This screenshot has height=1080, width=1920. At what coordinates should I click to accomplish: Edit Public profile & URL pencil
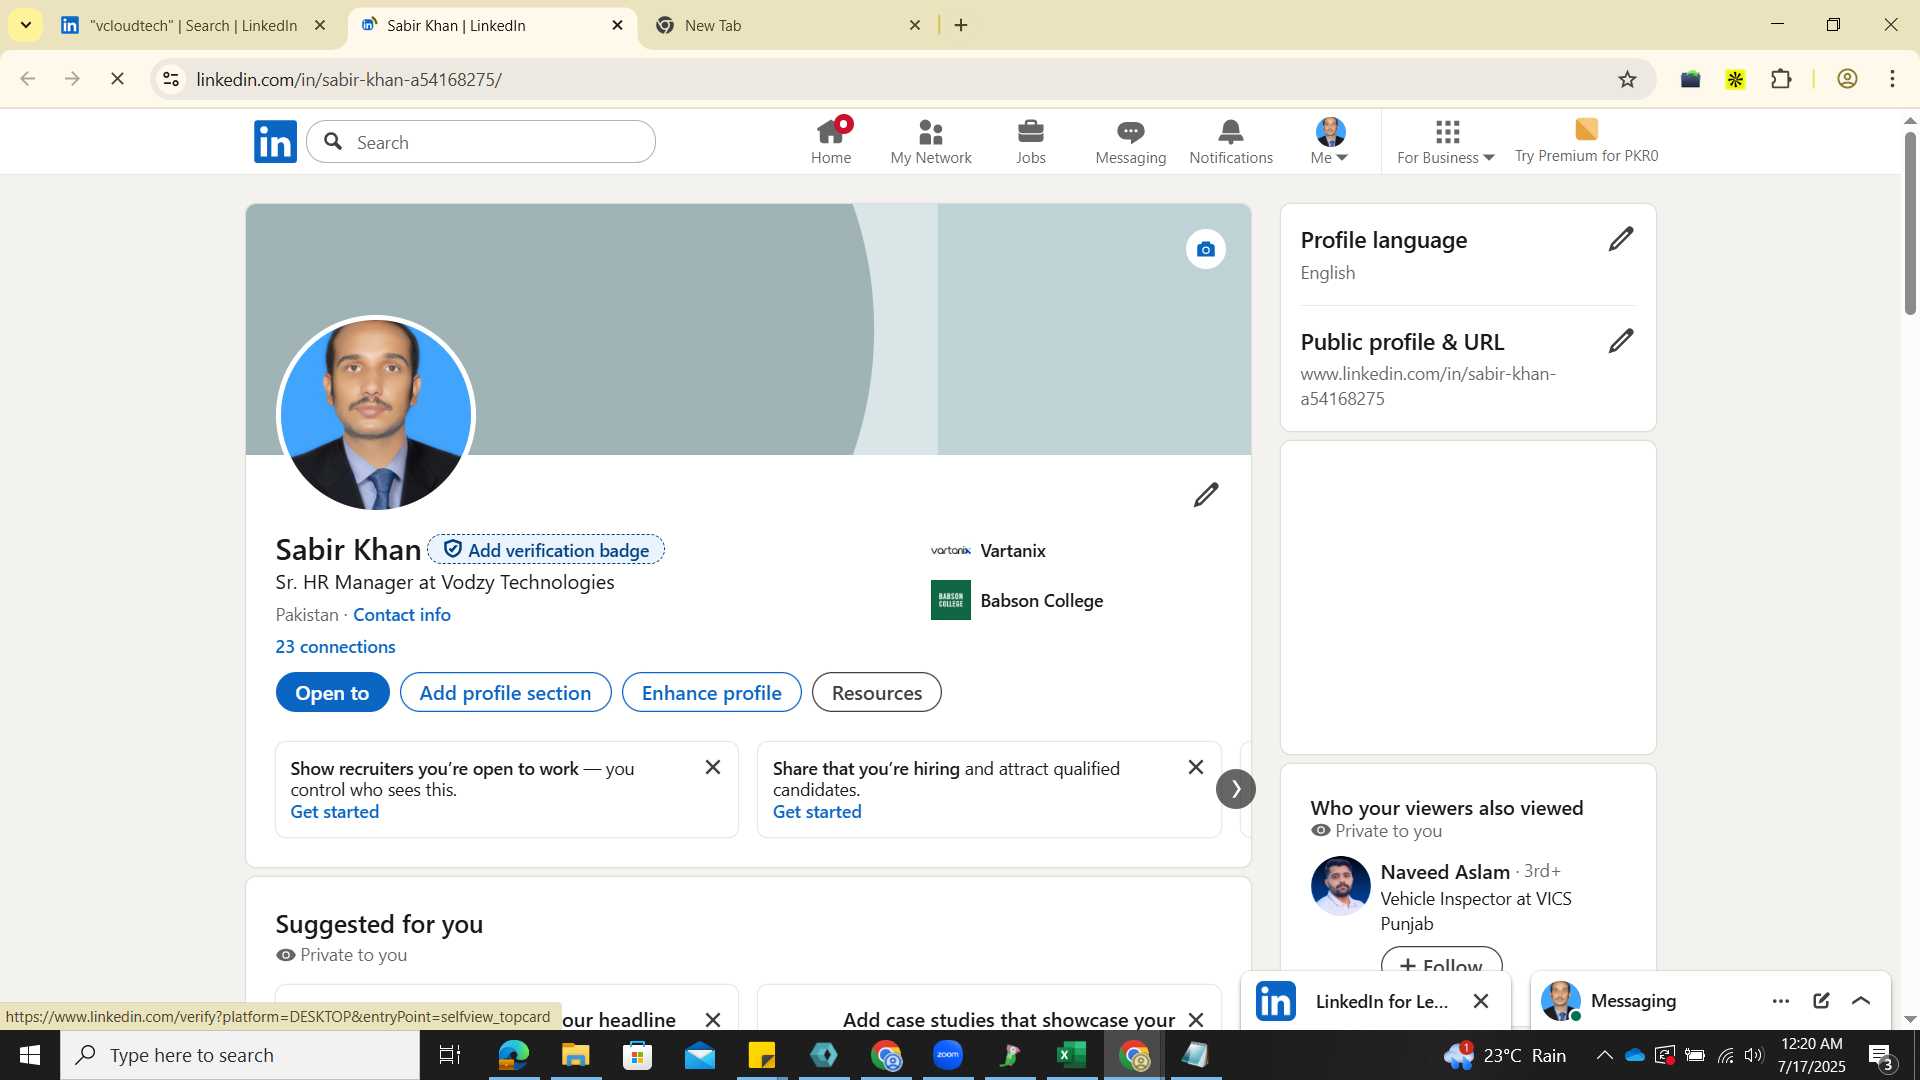pyautogui.click(x=1621, y=341)
